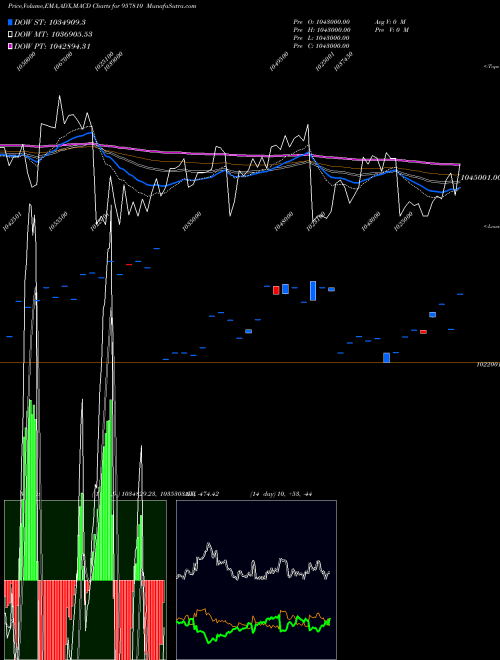Click the 1042501 low label at left
The image size is (500, 660).
pyautogui.click(x=12, y=221)
